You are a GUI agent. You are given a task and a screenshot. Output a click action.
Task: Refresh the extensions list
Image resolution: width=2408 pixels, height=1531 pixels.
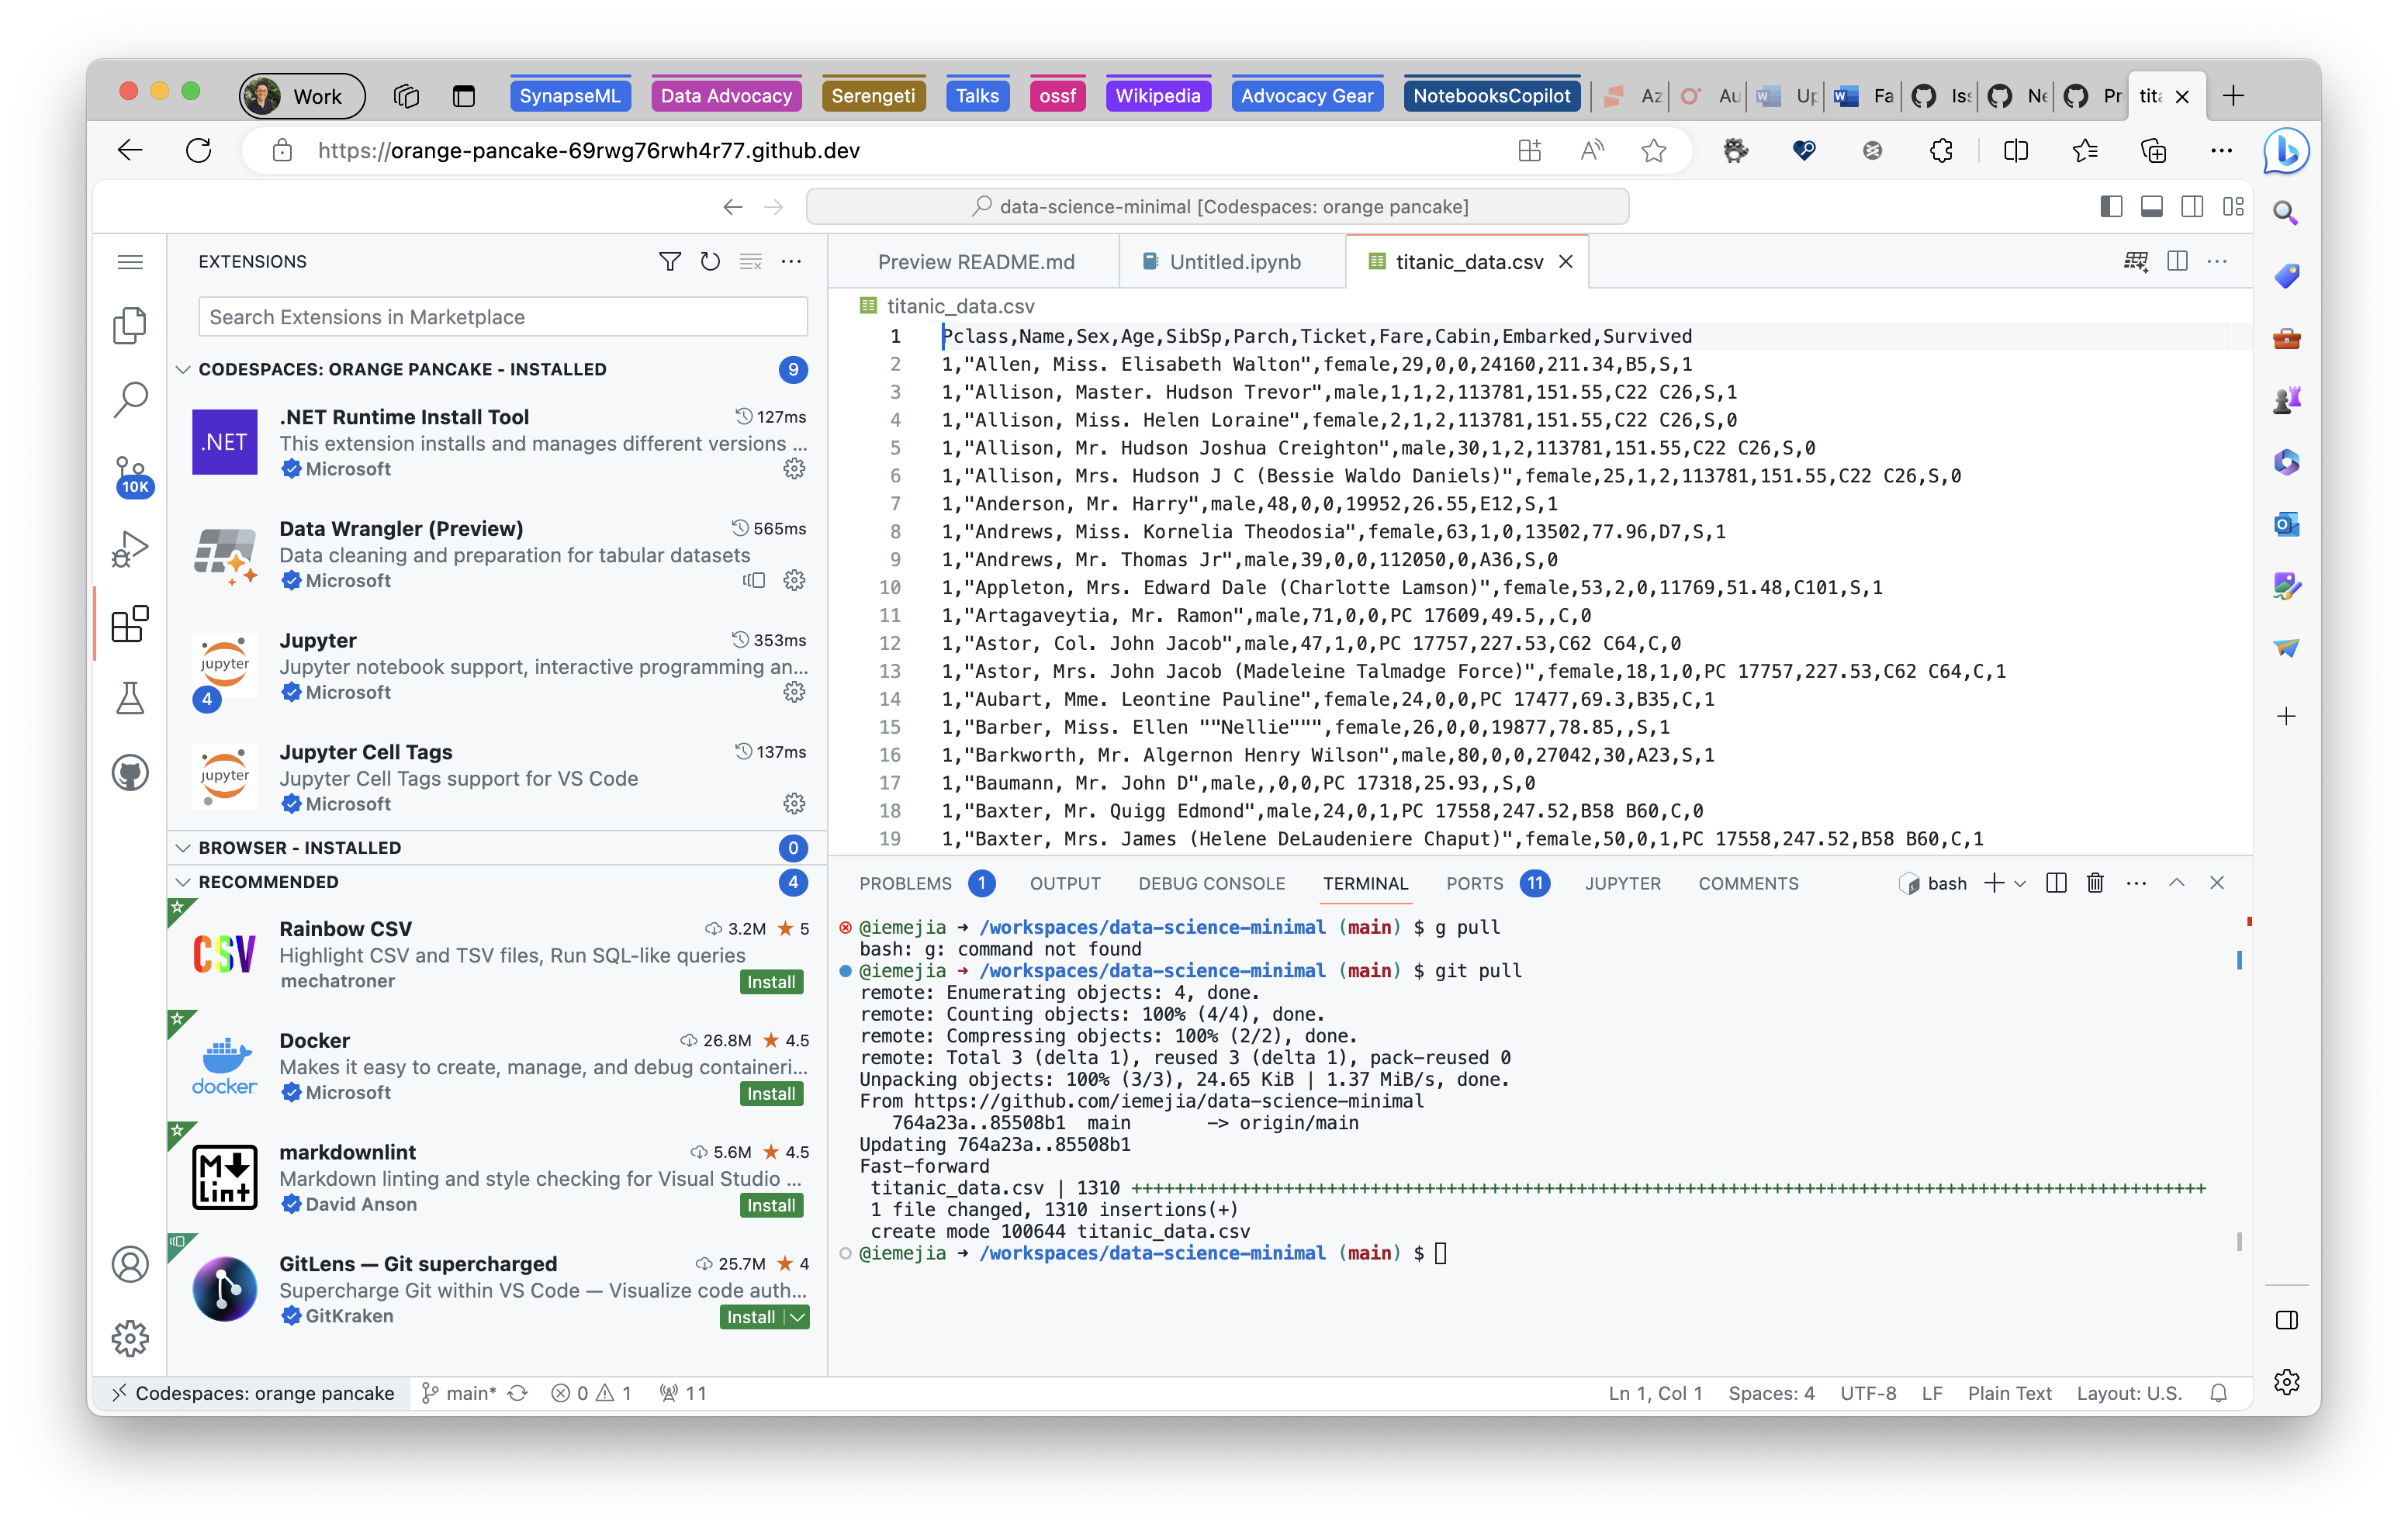coord(710,261)
